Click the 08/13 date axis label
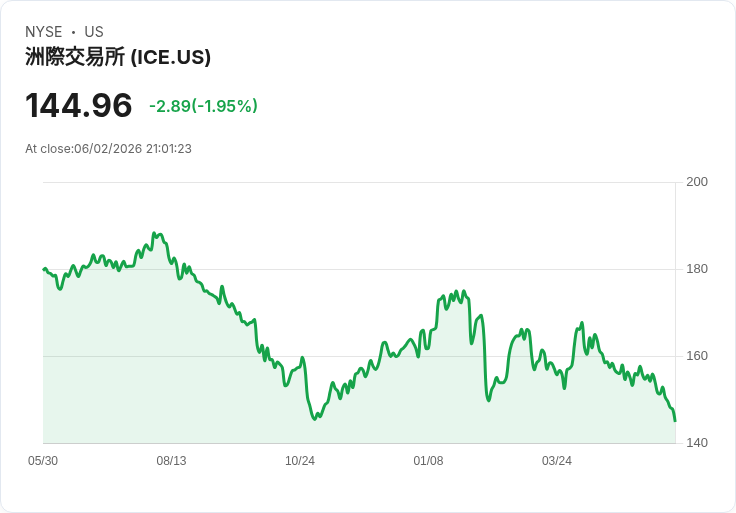 [171, 461]
